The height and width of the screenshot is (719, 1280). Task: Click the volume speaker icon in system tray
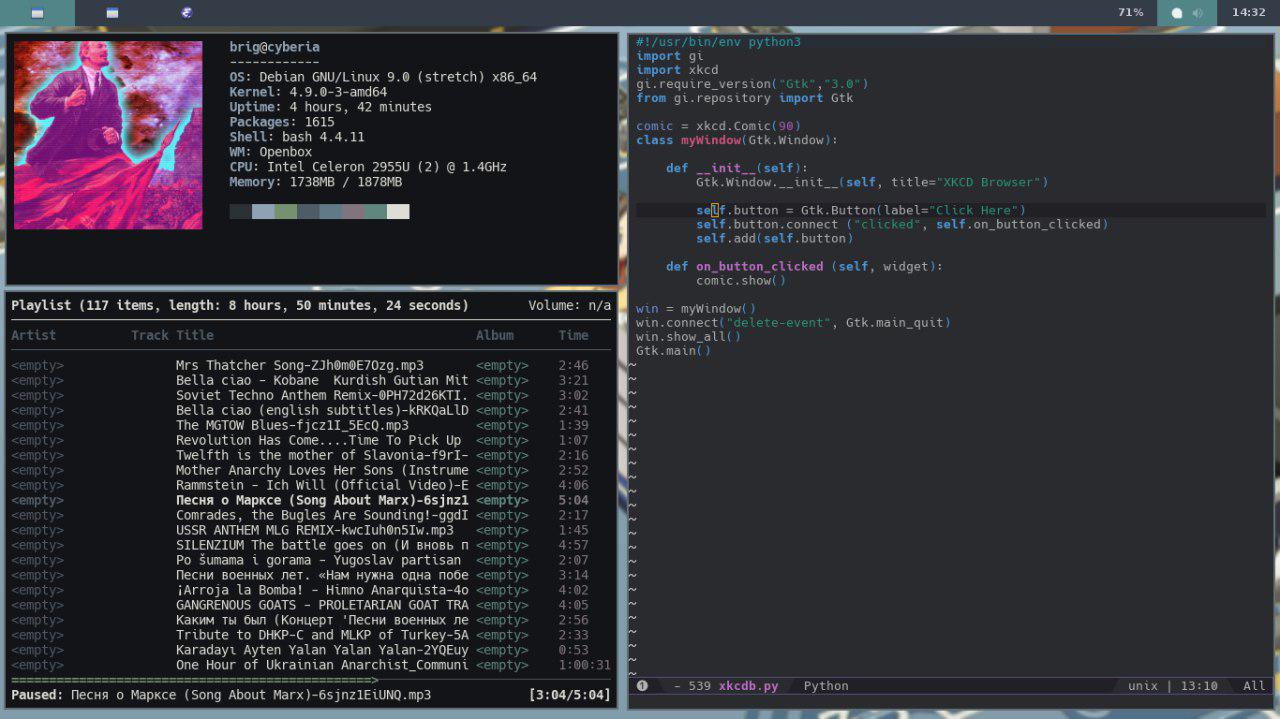[x=1198, y=13]
